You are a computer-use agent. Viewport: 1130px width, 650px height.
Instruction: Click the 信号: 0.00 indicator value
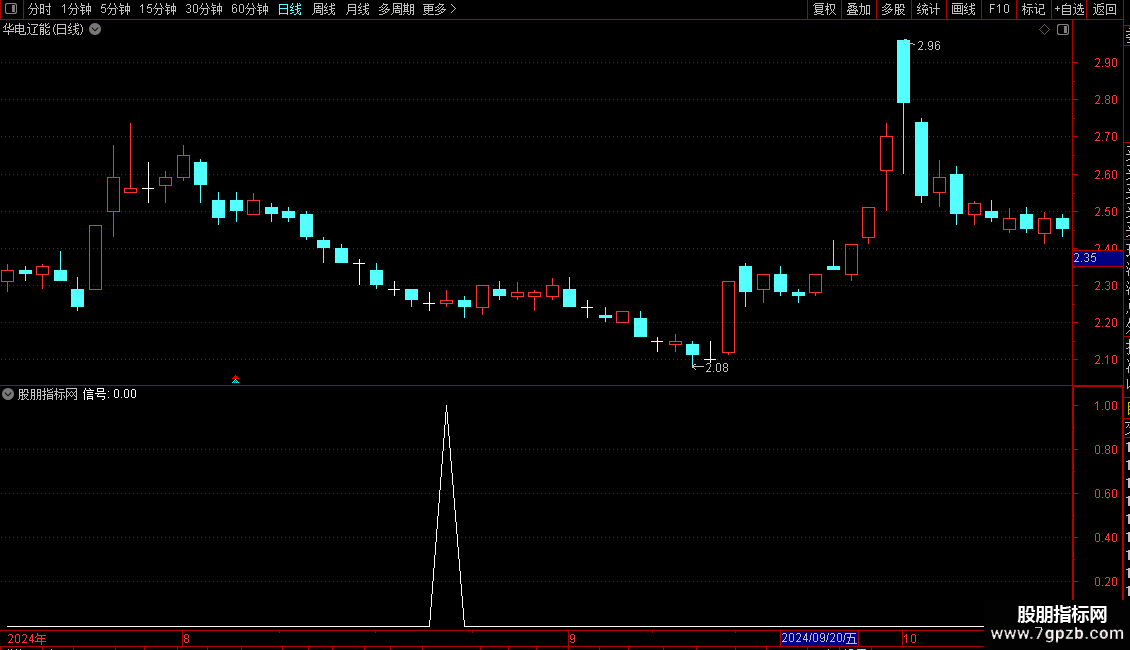(110, 394)
